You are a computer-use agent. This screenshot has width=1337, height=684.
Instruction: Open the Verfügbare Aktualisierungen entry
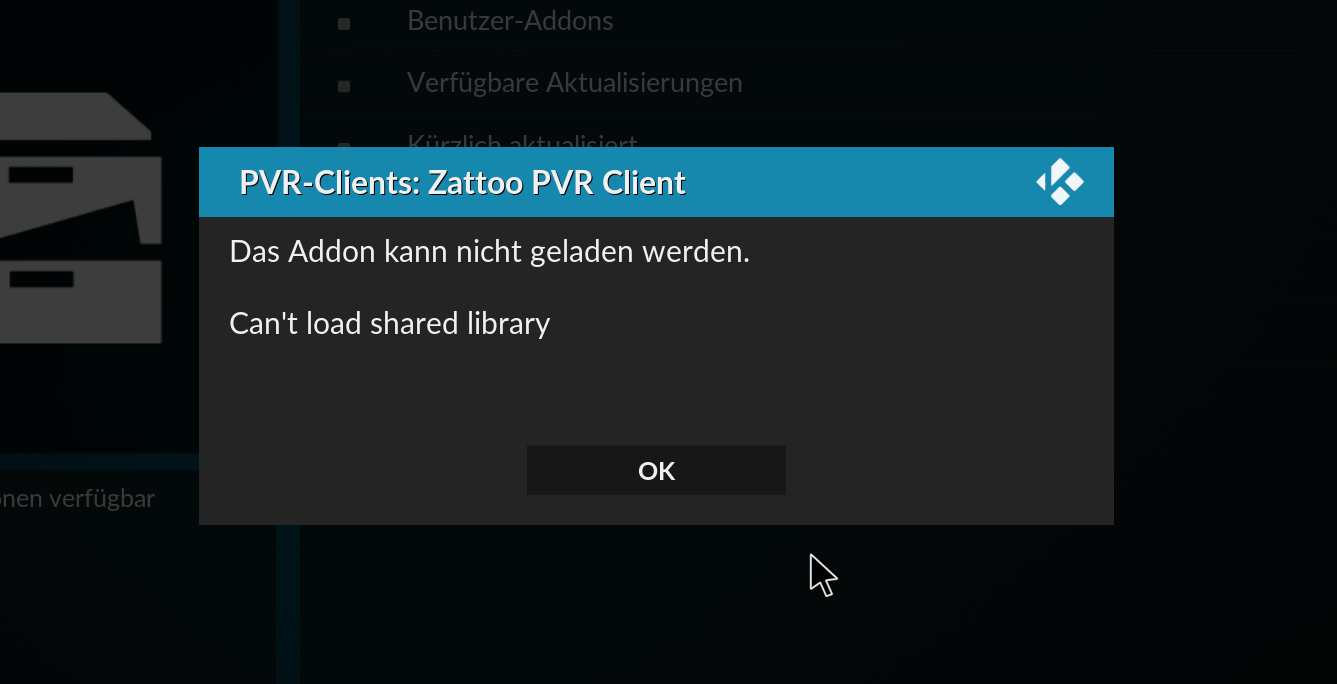pos(574,82)
